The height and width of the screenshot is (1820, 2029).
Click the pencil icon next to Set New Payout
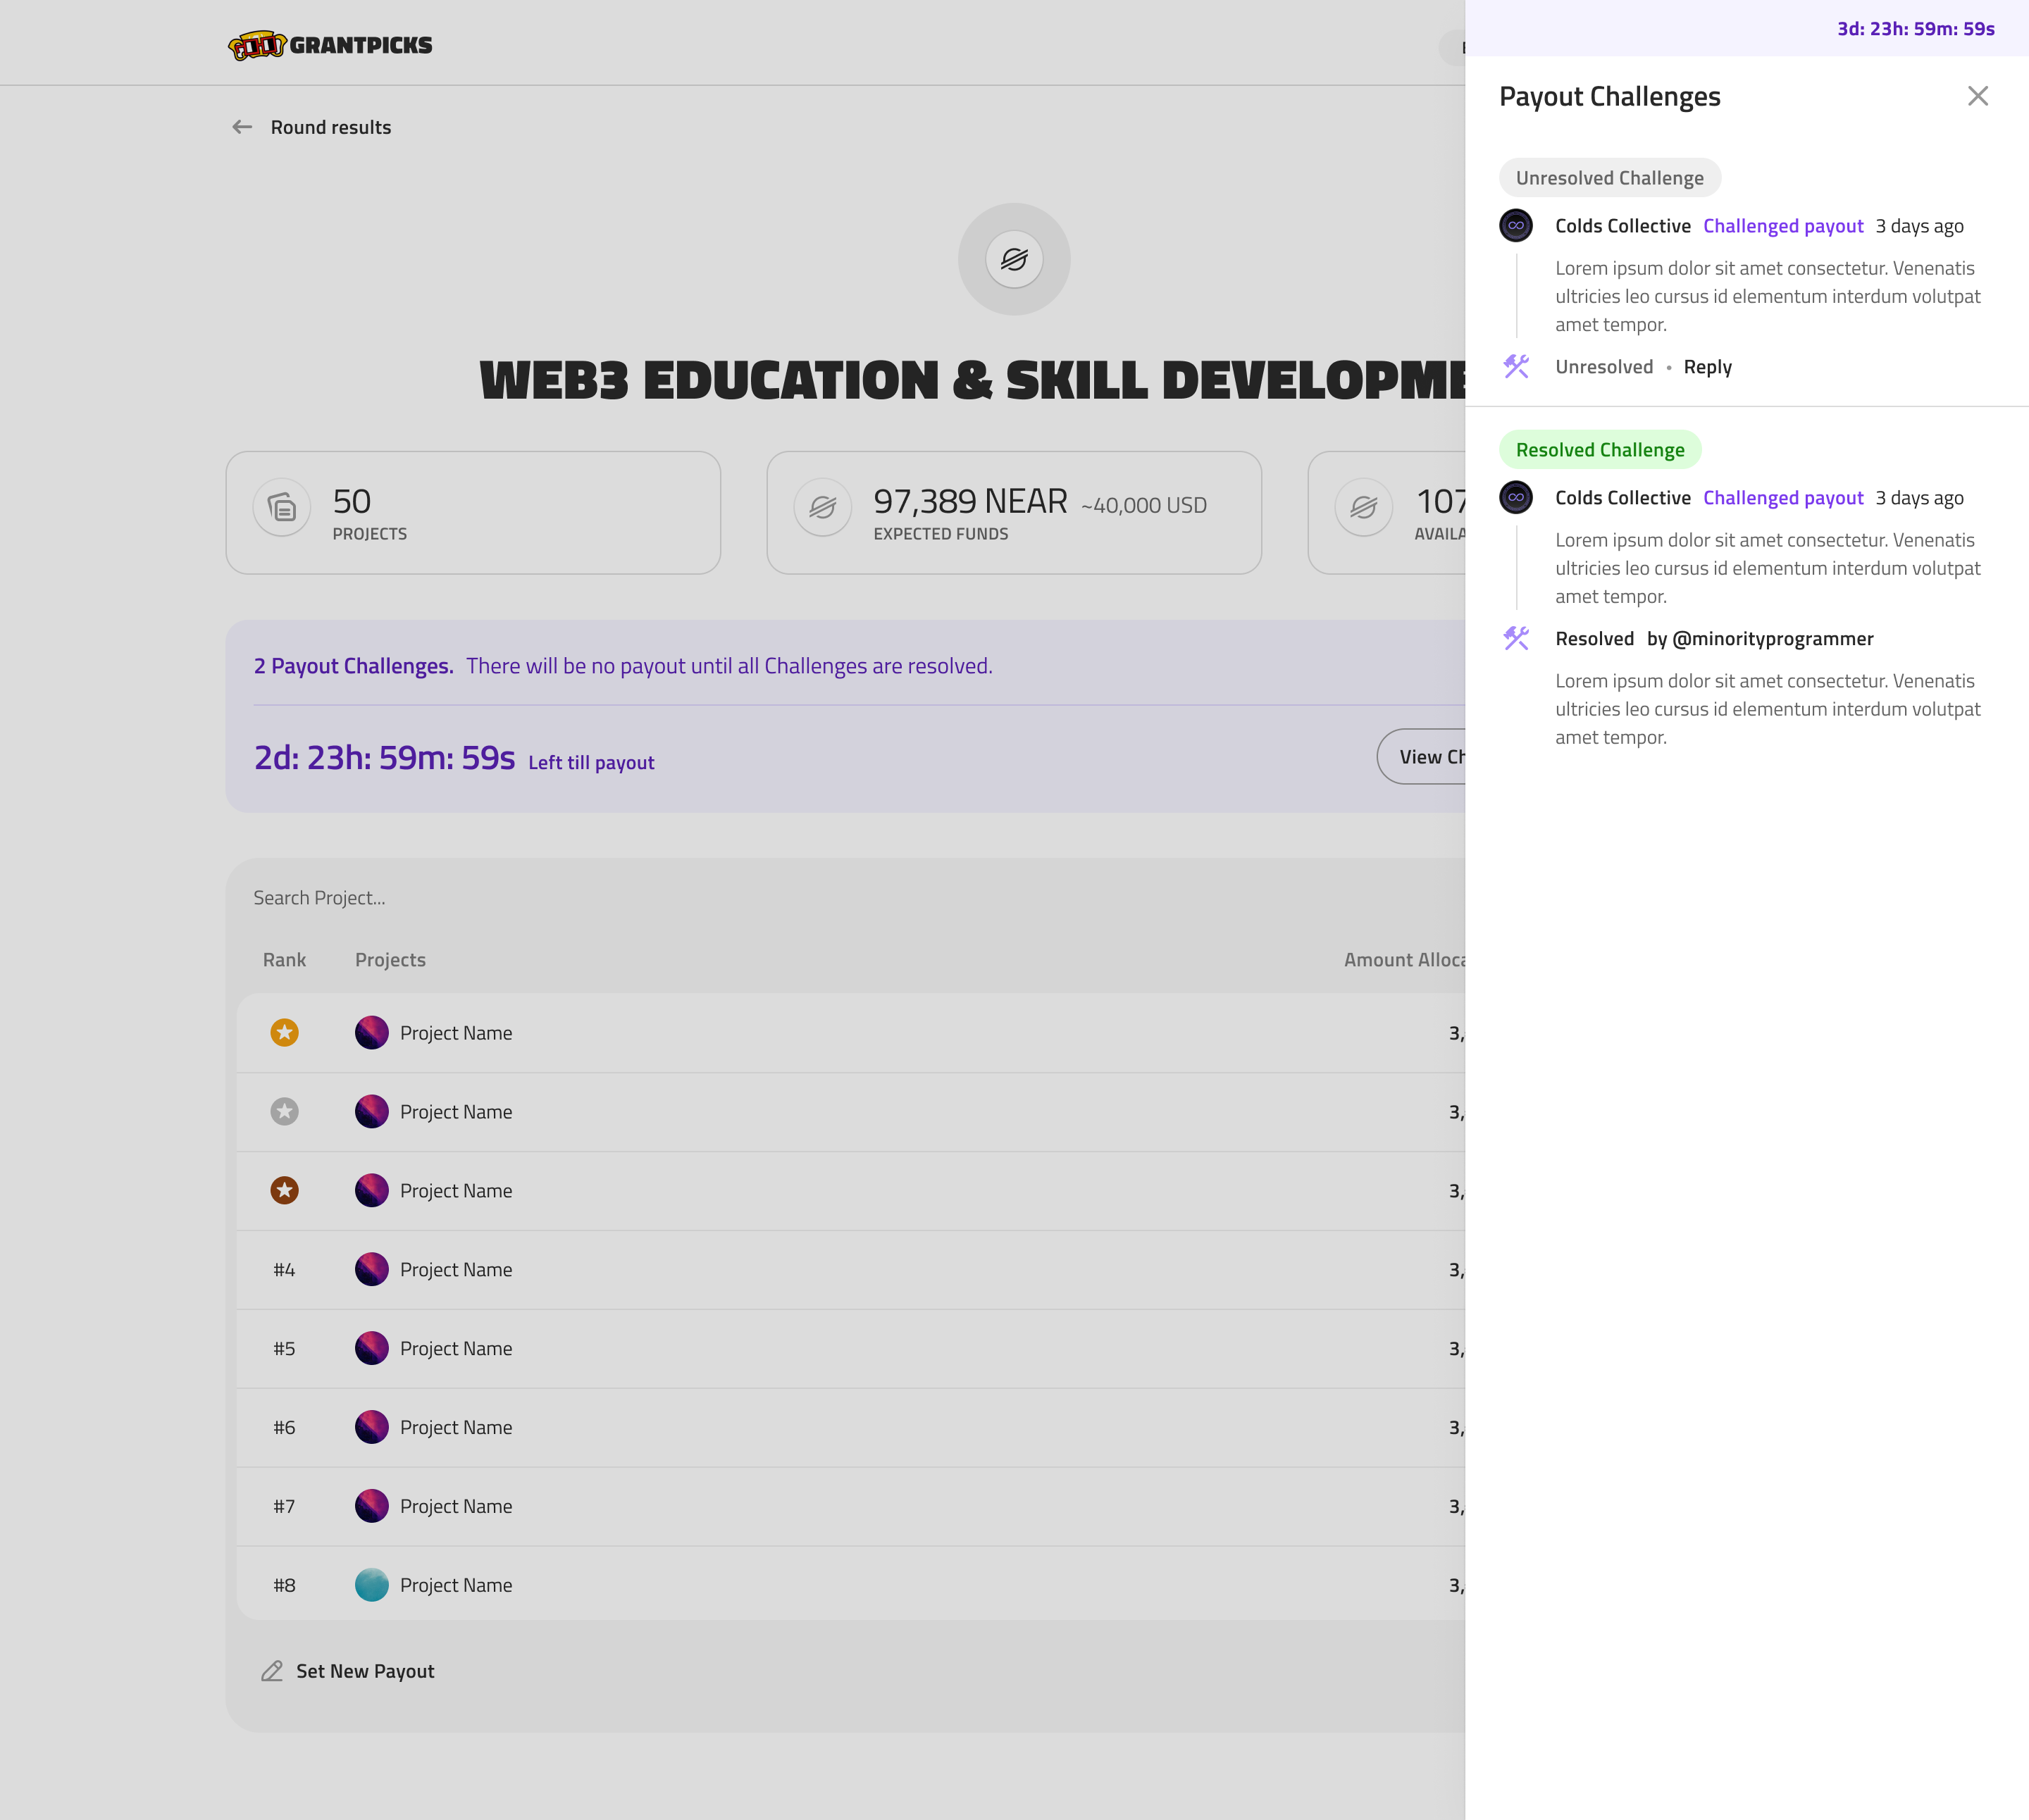coord(272,1671)
